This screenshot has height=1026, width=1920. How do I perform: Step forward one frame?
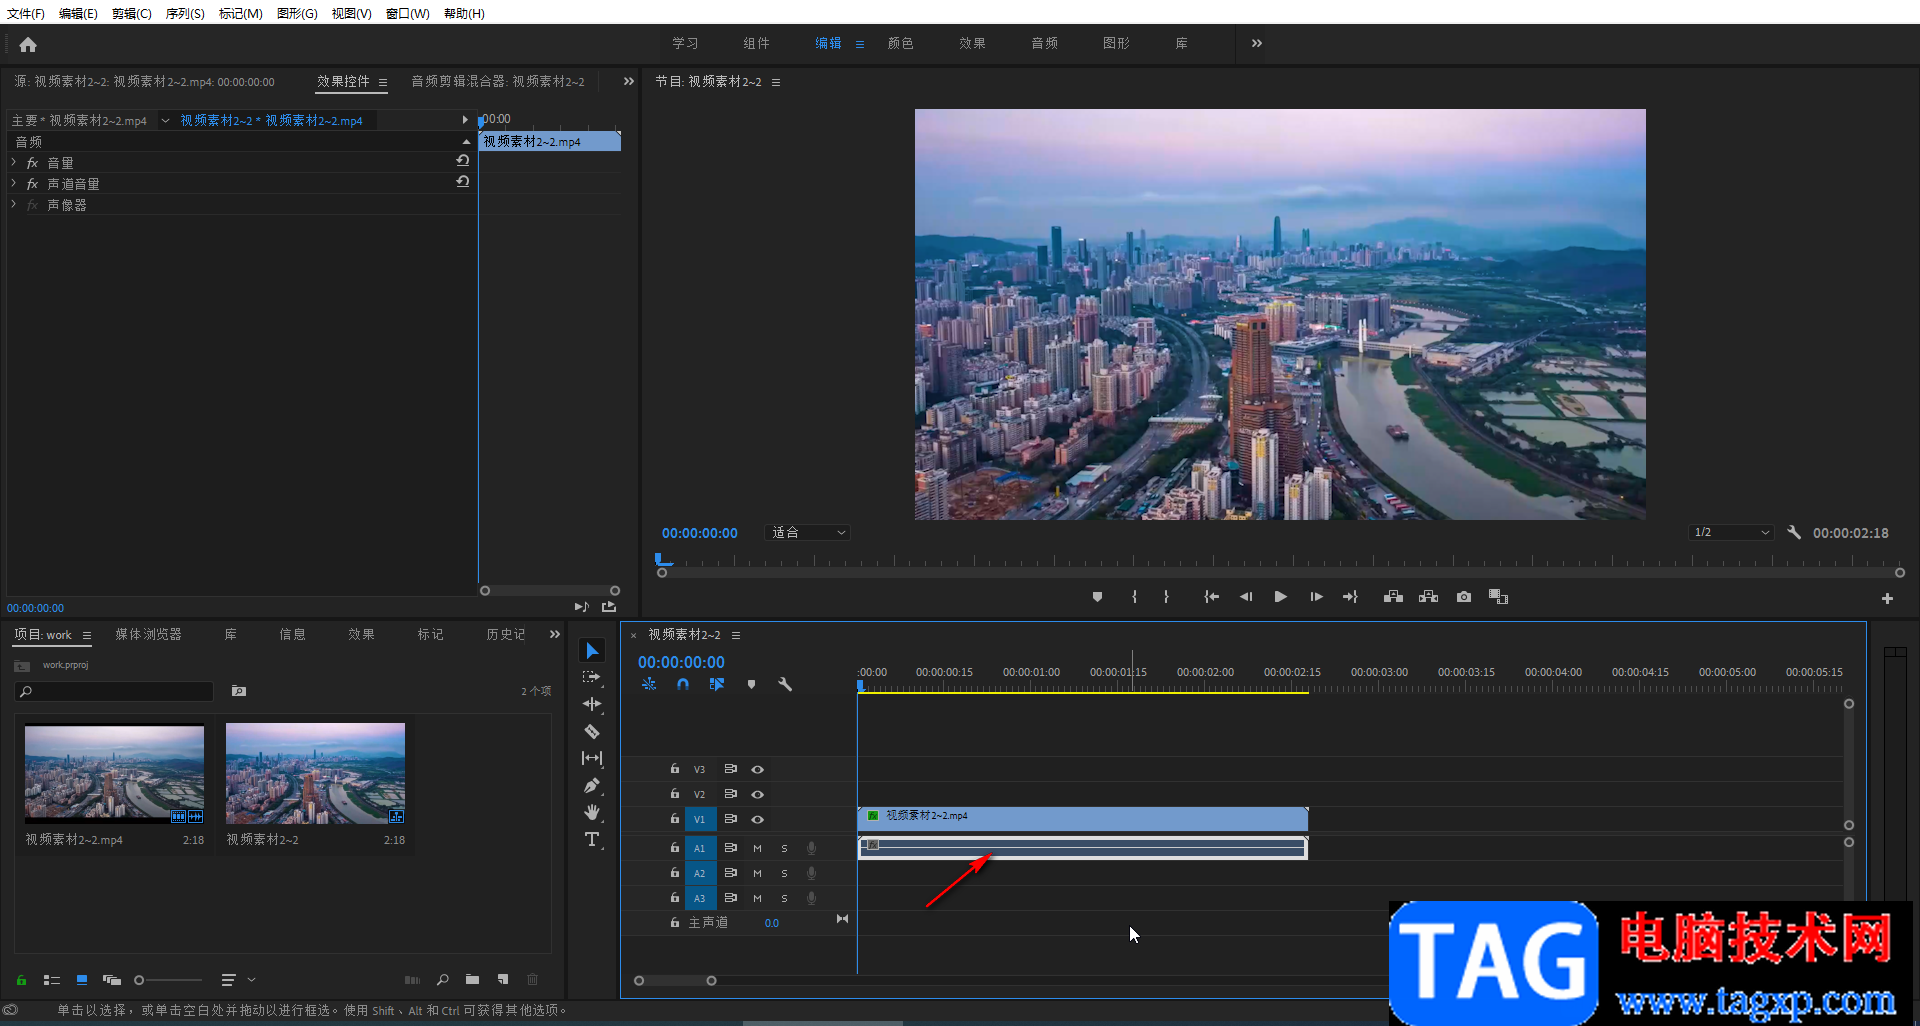point(1316,597)
